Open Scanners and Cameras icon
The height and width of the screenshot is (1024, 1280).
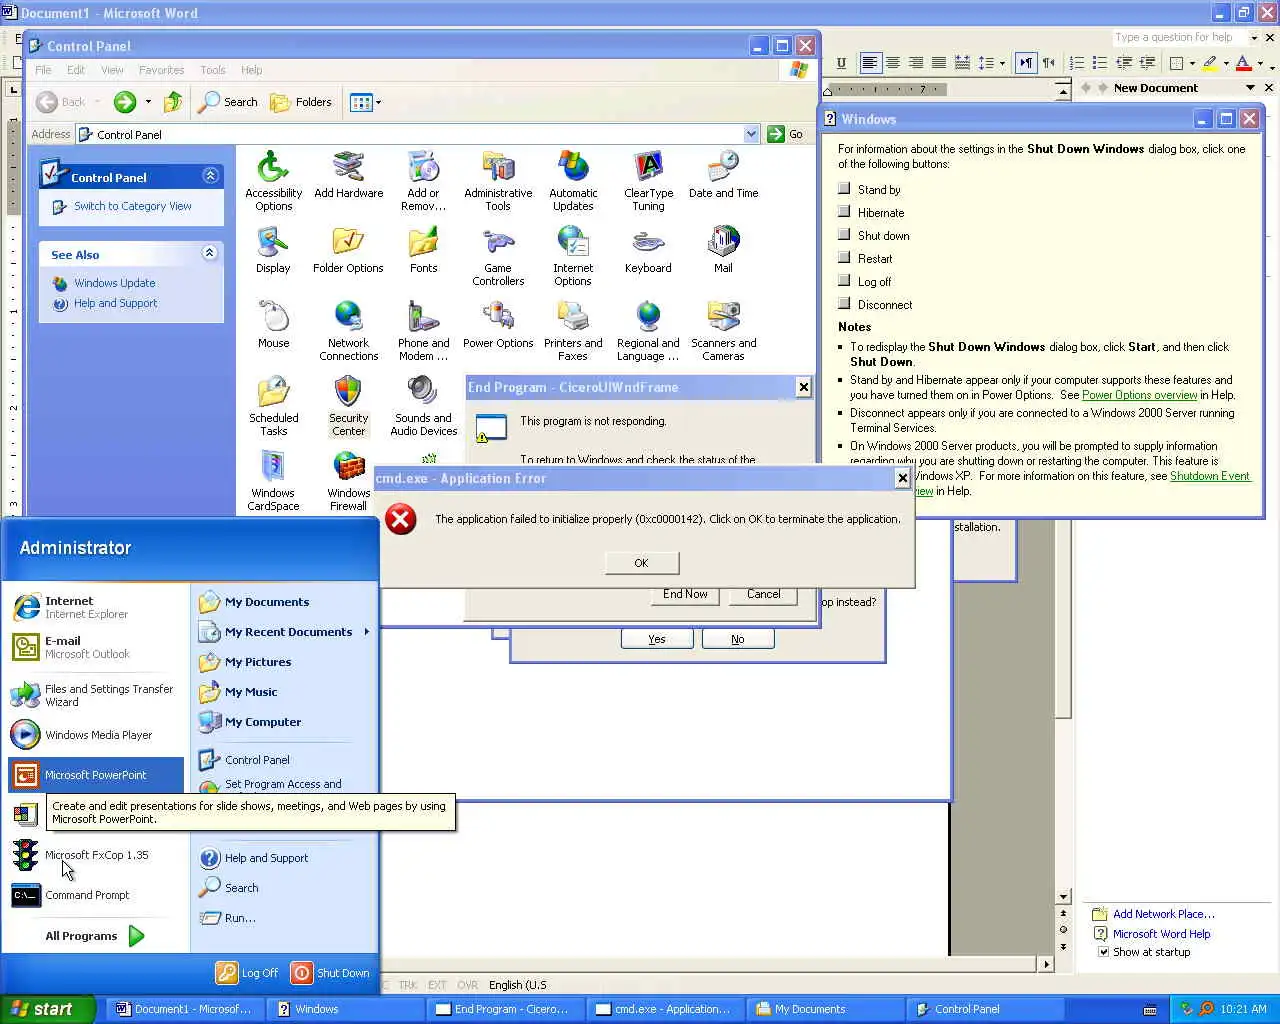tap(723, 331)
